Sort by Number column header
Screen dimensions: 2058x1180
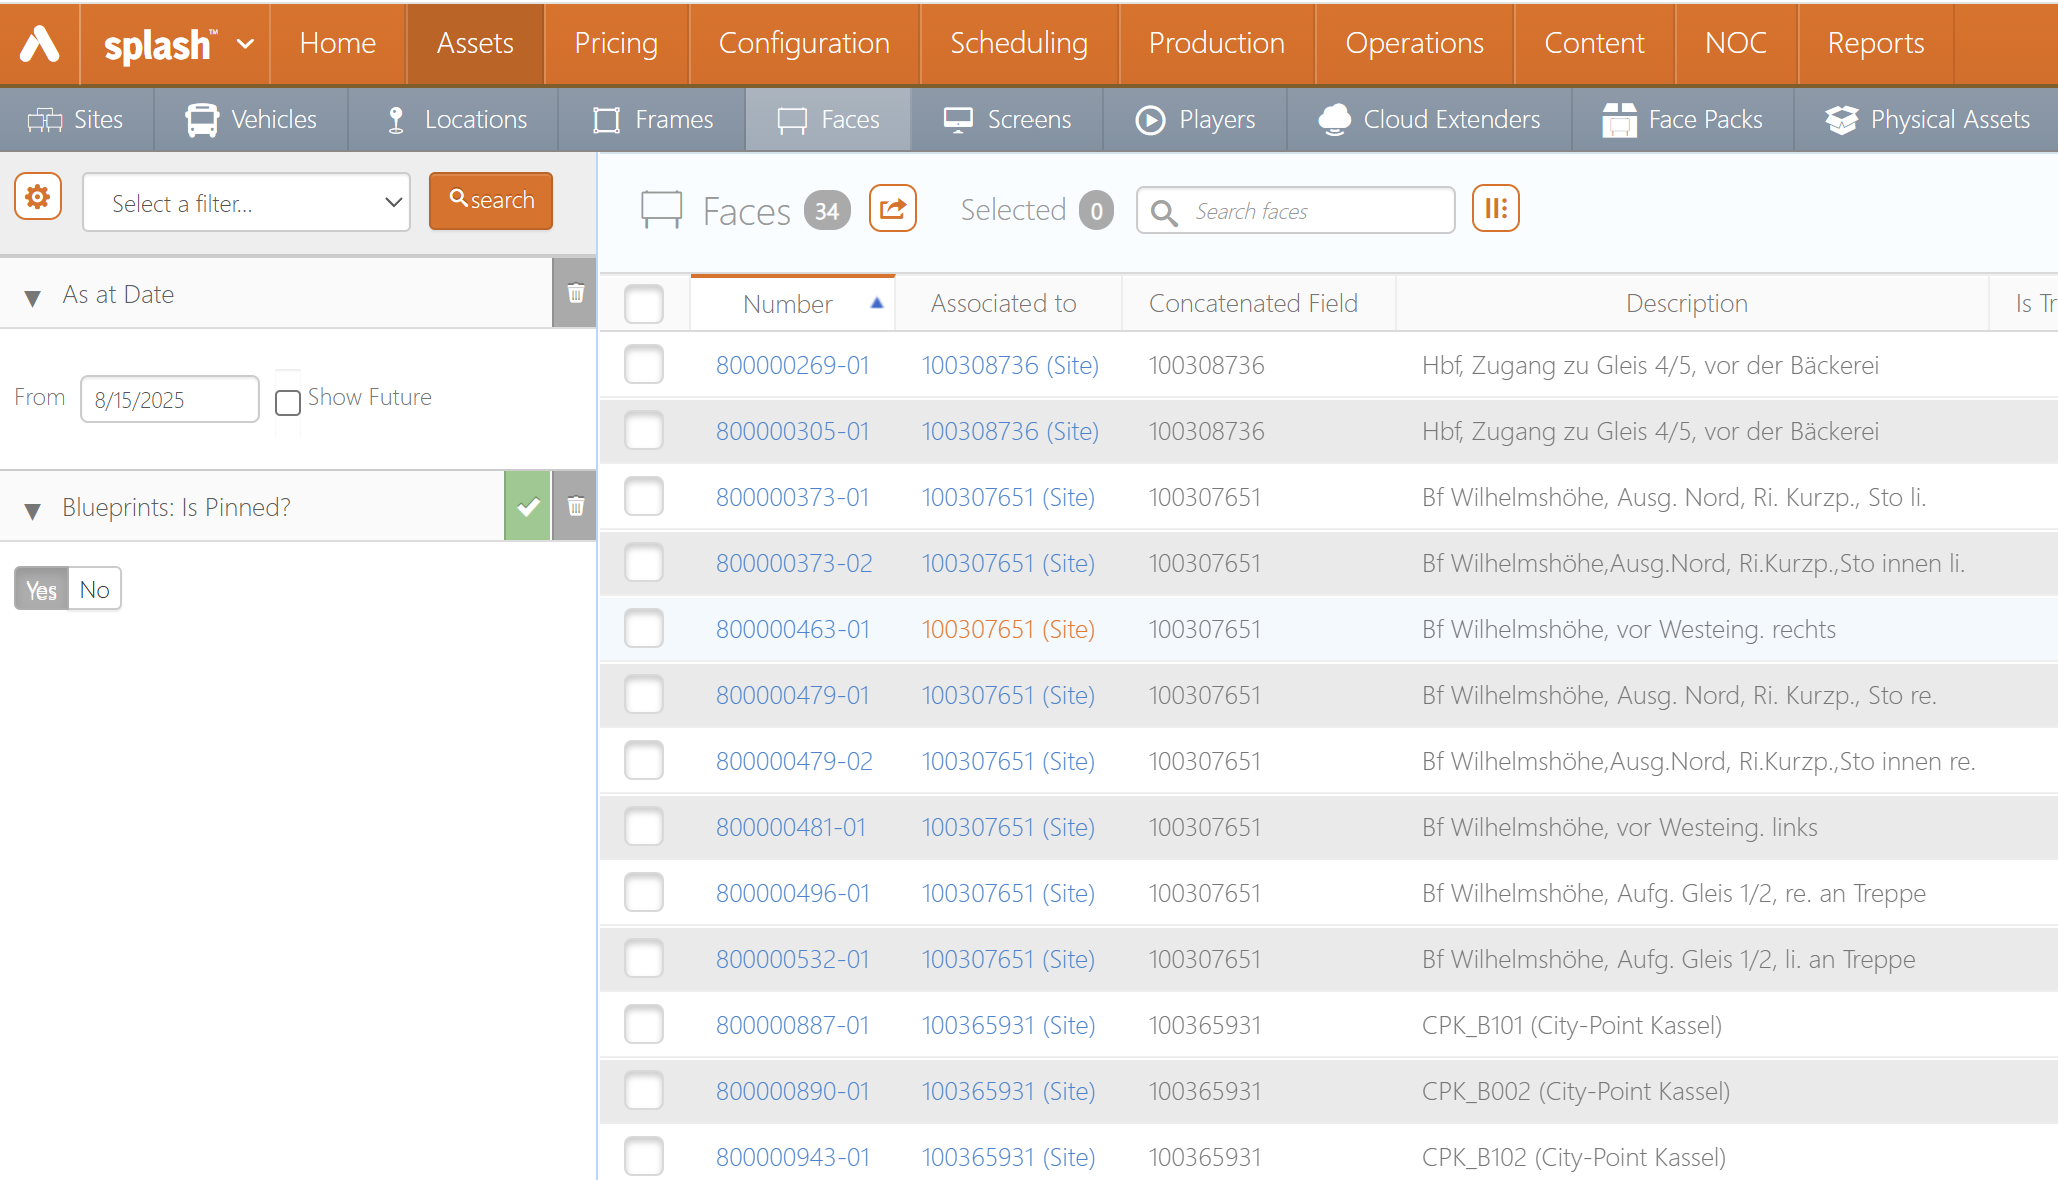pyautogui.click(x=787, y=303)
